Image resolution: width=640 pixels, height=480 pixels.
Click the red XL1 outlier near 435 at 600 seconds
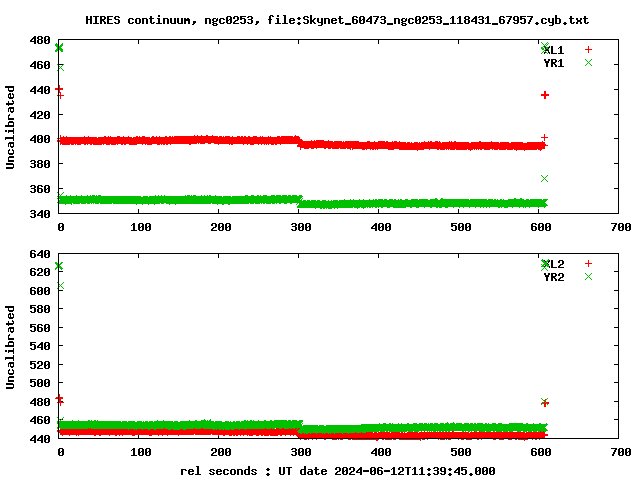[x=545, y=95]
